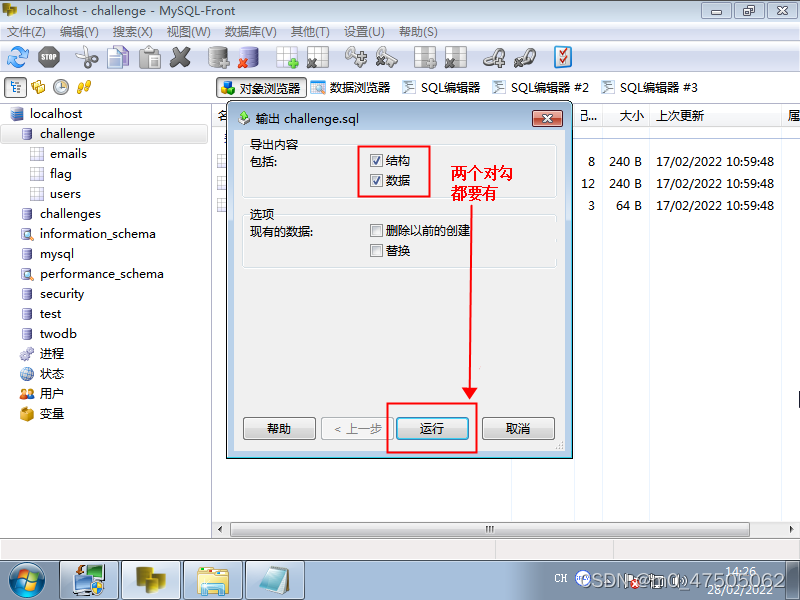Select the information_schema database
800x600 pixels.
97,234
